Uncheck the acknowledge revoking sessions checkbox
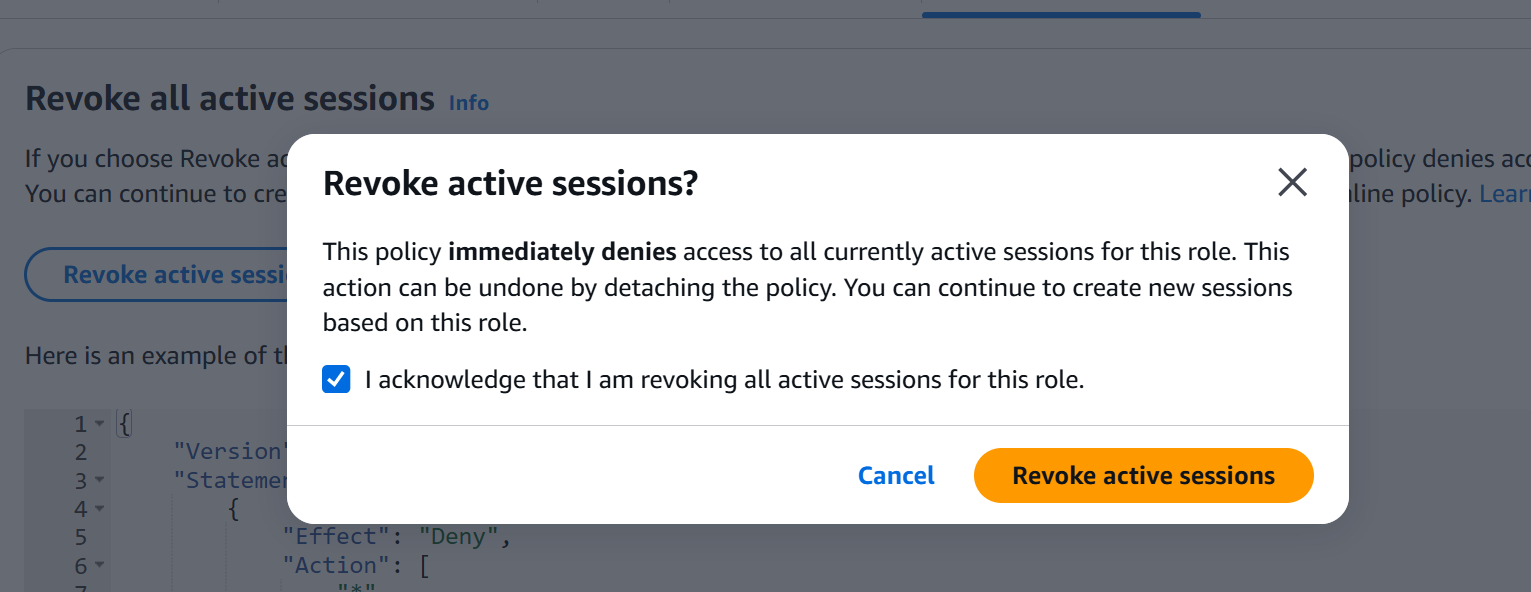Viewport: 1531px width, 592px height. 336,380
